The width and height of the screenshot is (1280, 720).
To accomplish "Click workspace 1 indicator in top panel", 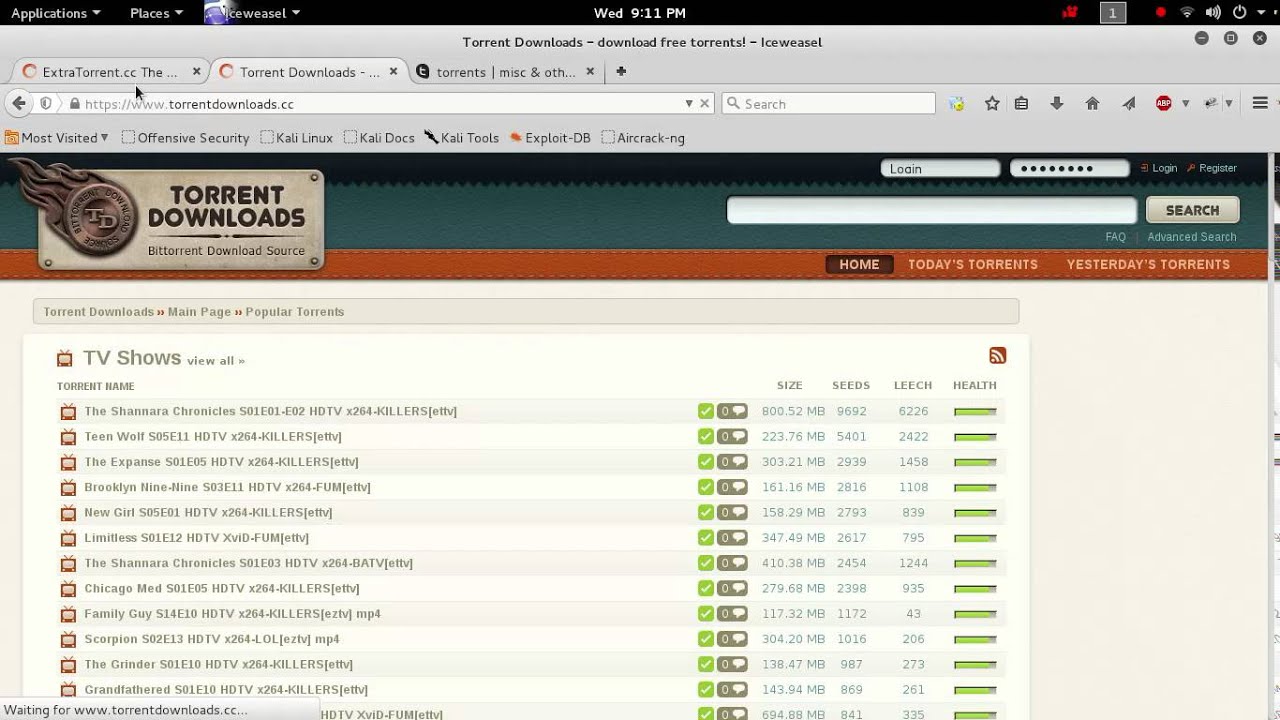I will pyautogui.click(x=1112, y=13).
